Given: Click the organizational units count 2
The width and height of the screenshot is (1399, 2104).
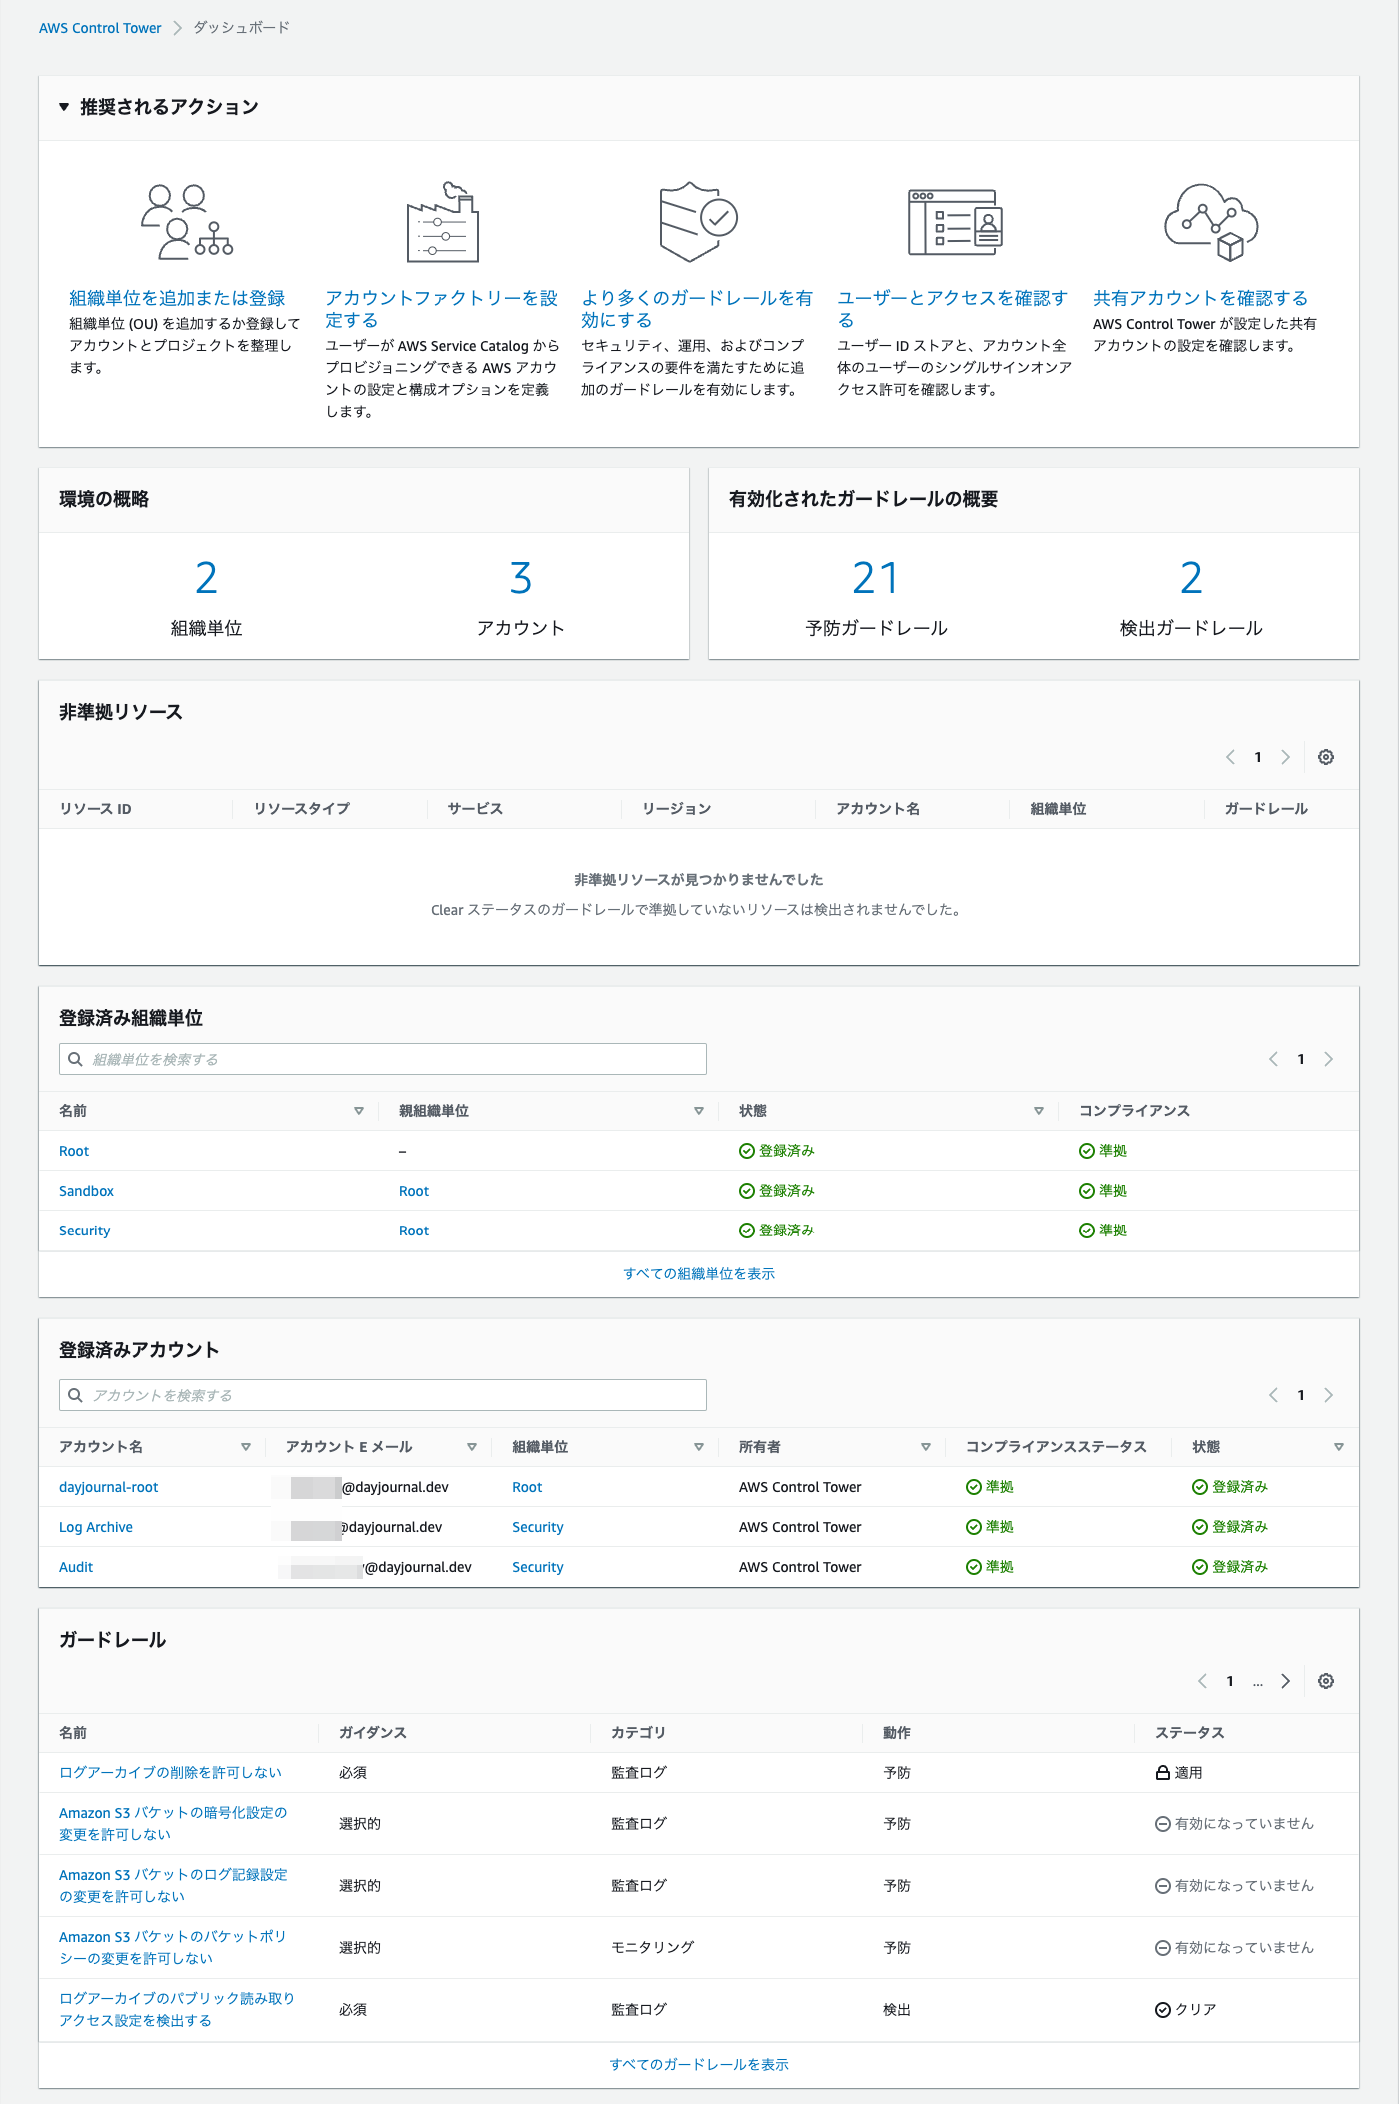Looking at the screenshot, I should (x=206, y=578).
